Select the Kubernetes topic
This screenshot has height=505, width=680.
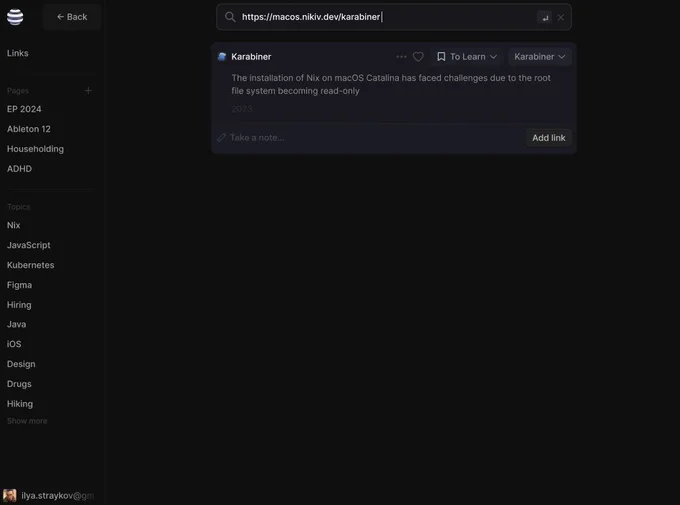(x=31, y=265)
